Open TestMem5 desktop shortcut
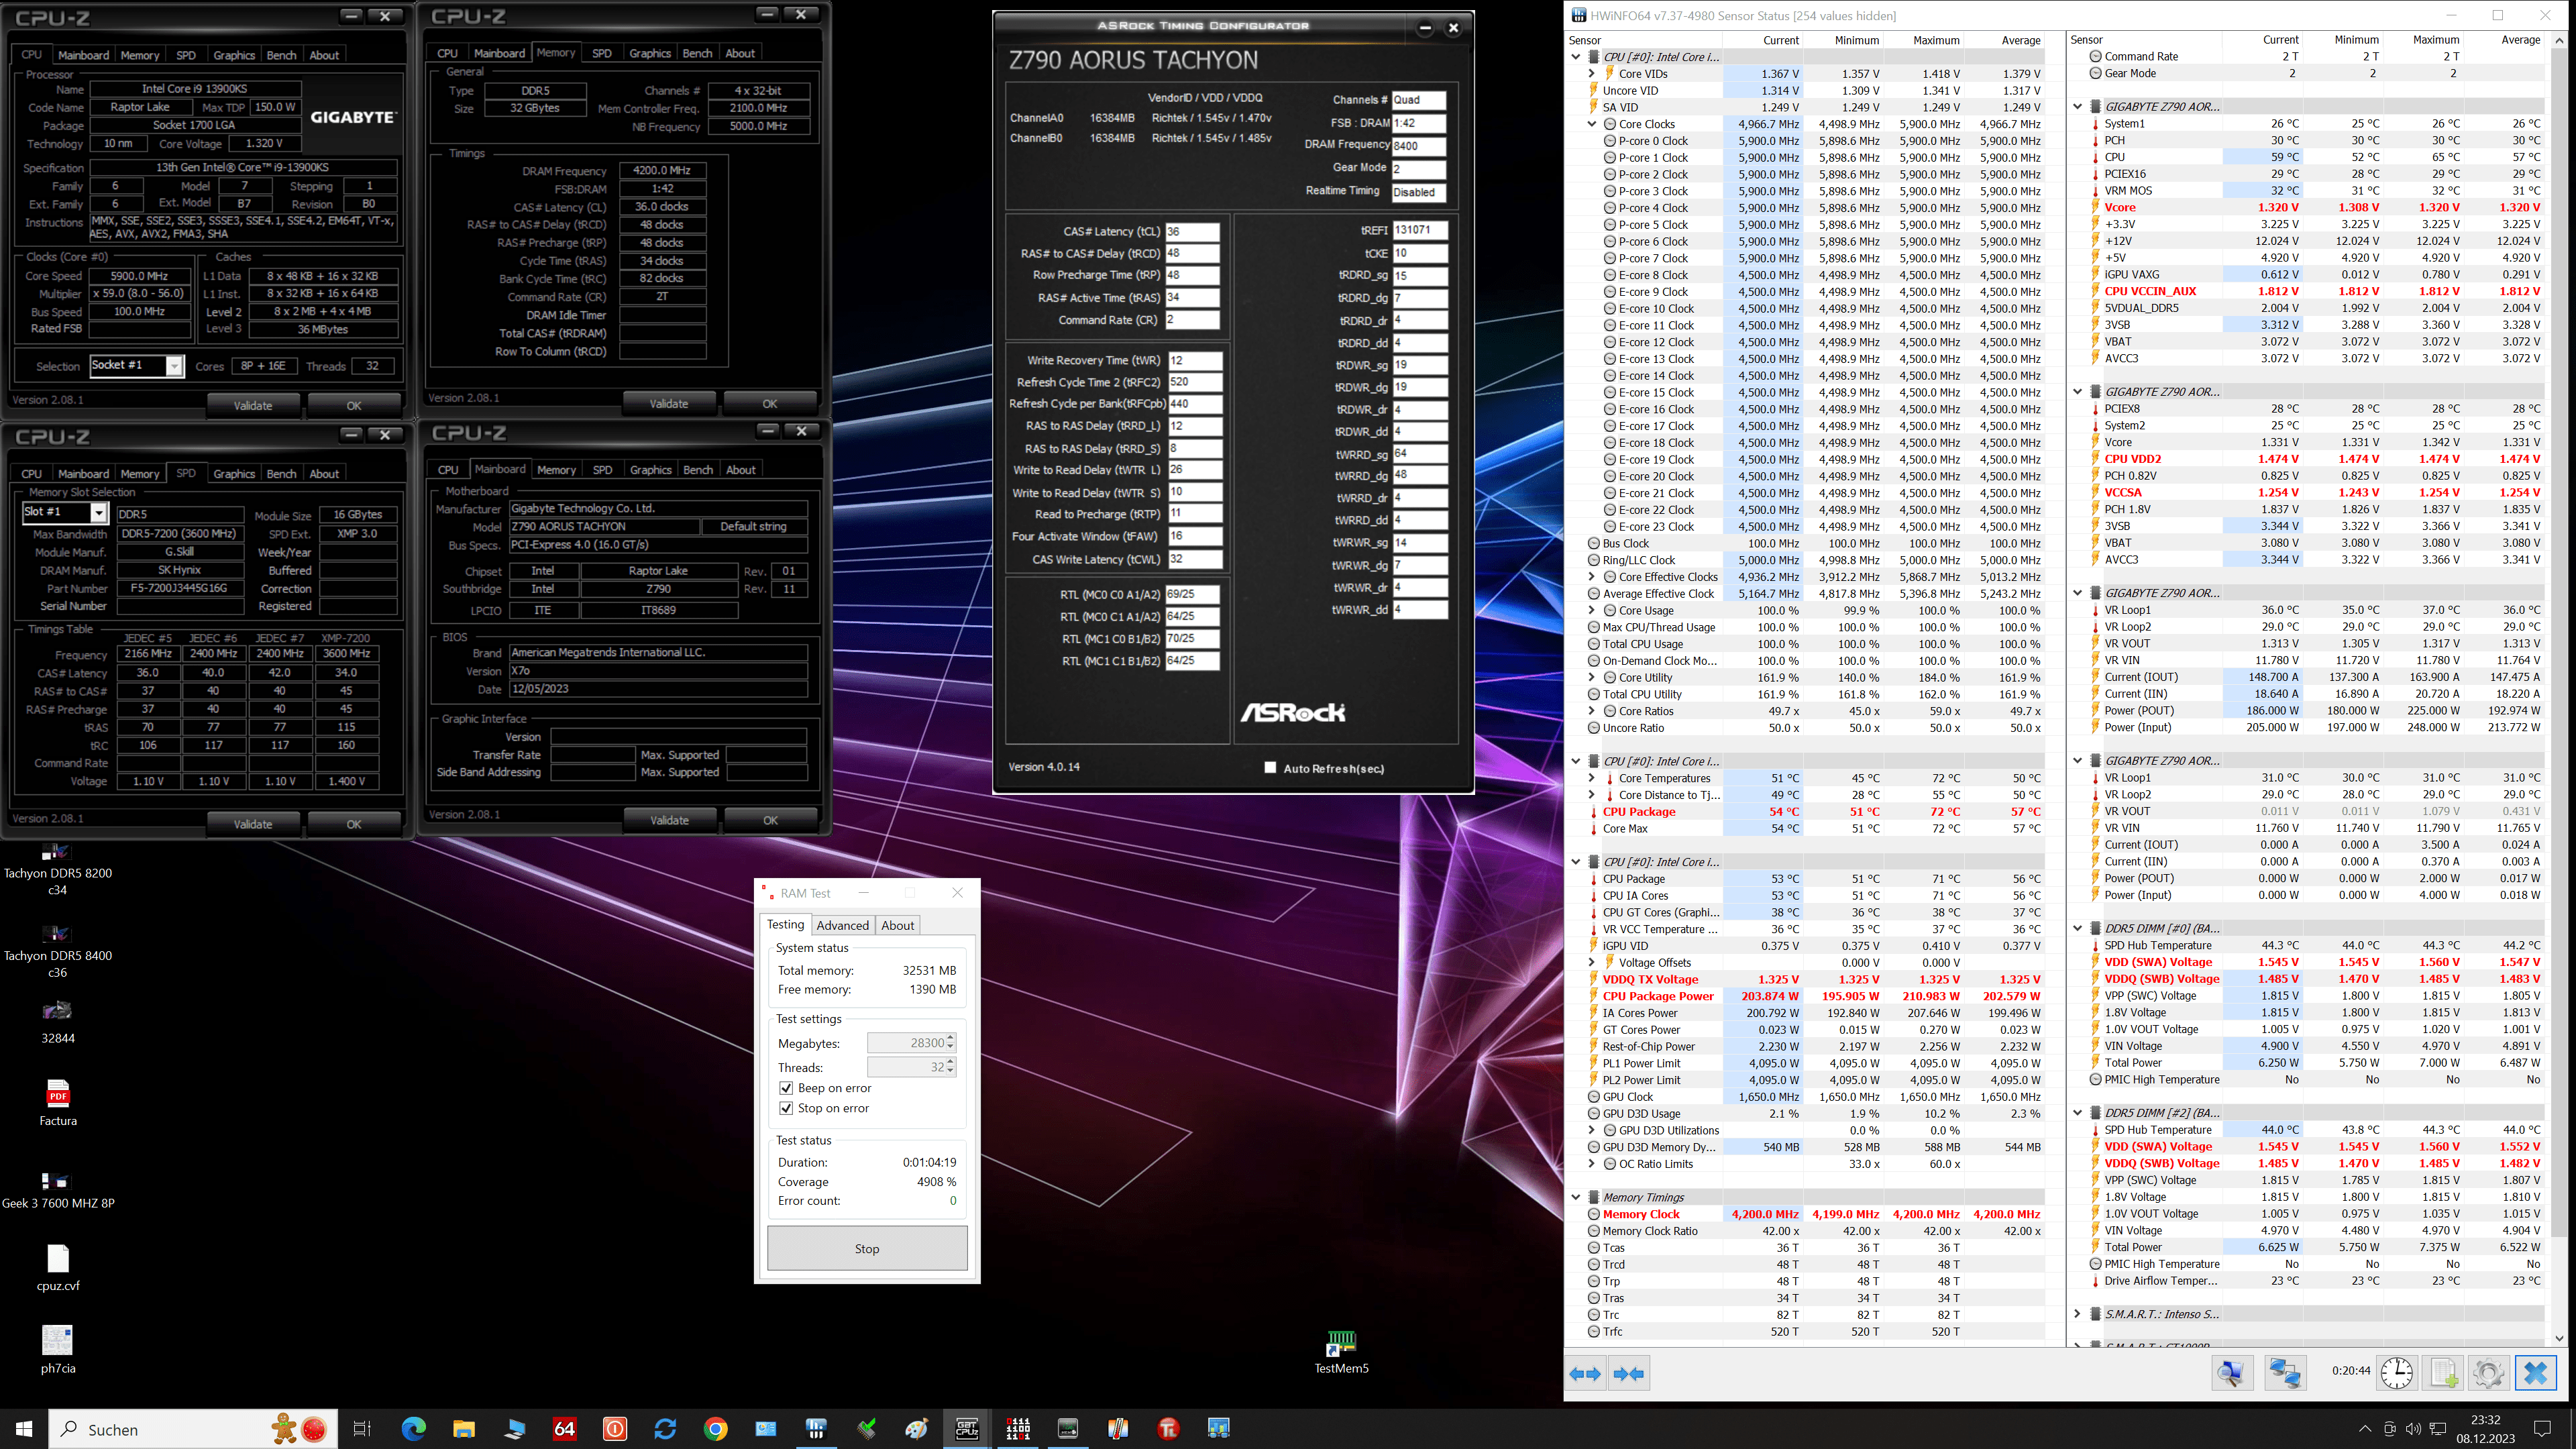2576x1449 pixels. click(1341, 1351)
